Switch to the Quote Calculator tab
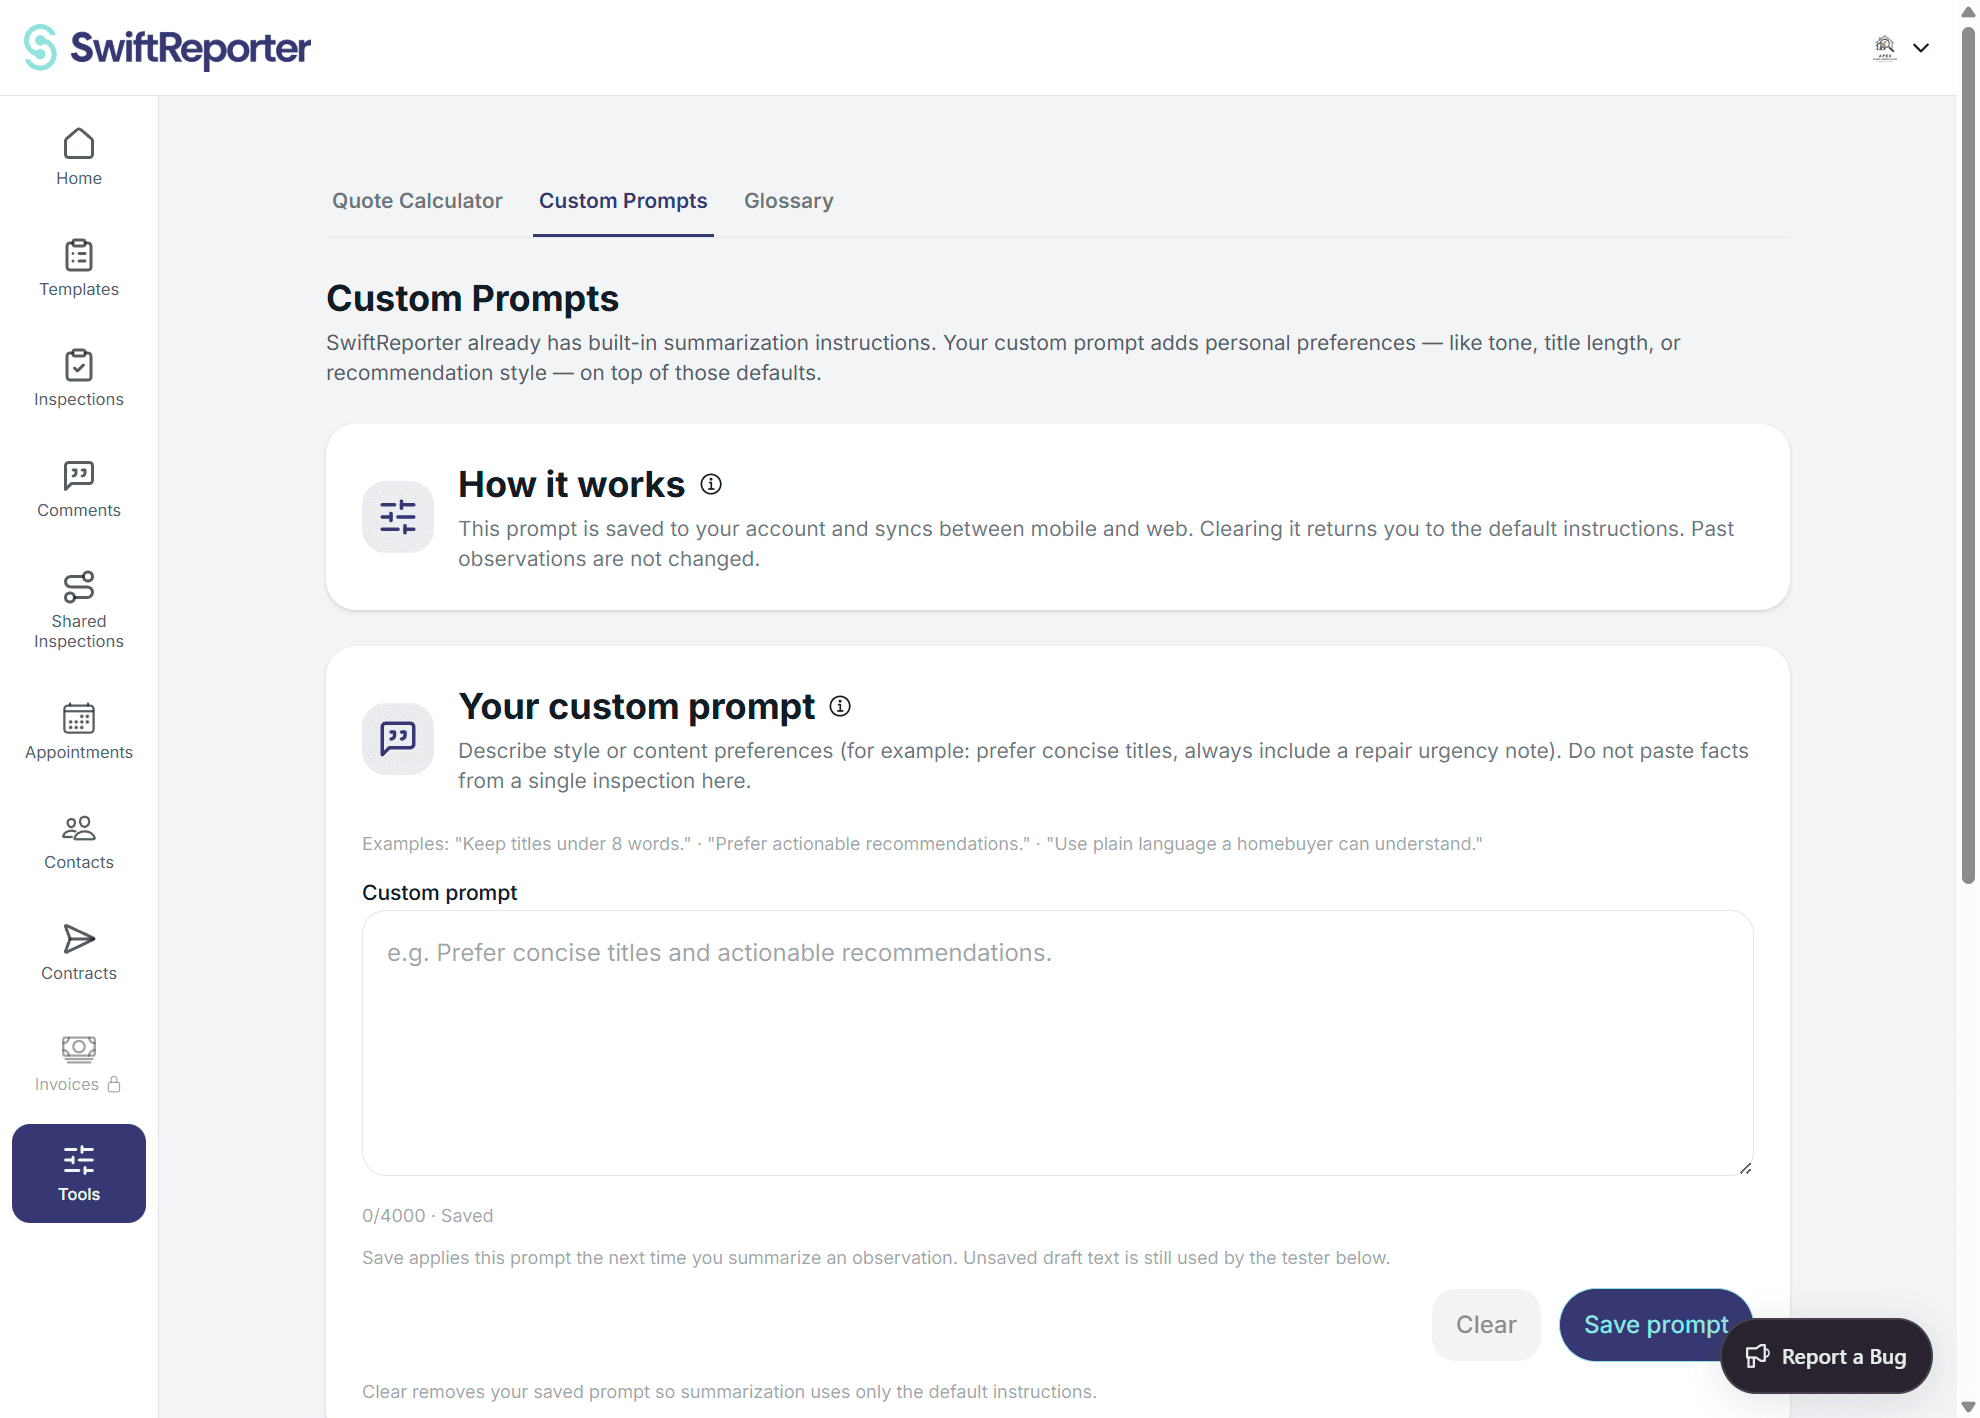 [x=417, y=201]
